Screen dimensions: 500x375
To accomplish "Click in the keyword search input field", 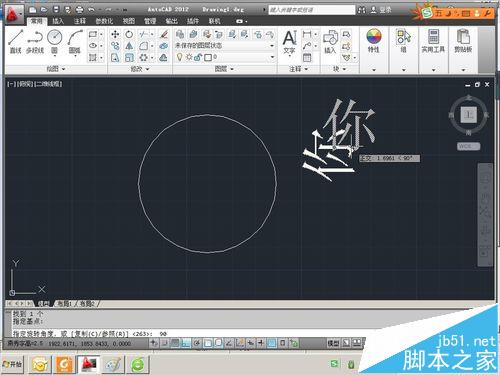I will (312, 10).
